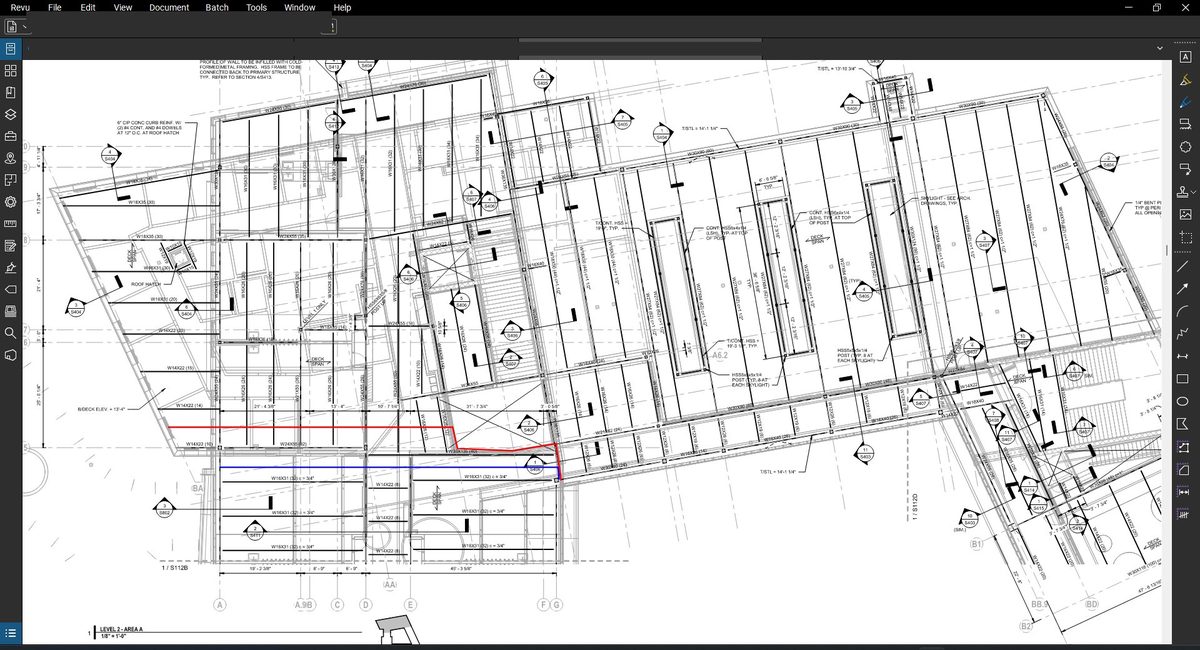Open the Properties gear panel icon
This screenshot has width=1200, height=650.
[x=11, y=201]
